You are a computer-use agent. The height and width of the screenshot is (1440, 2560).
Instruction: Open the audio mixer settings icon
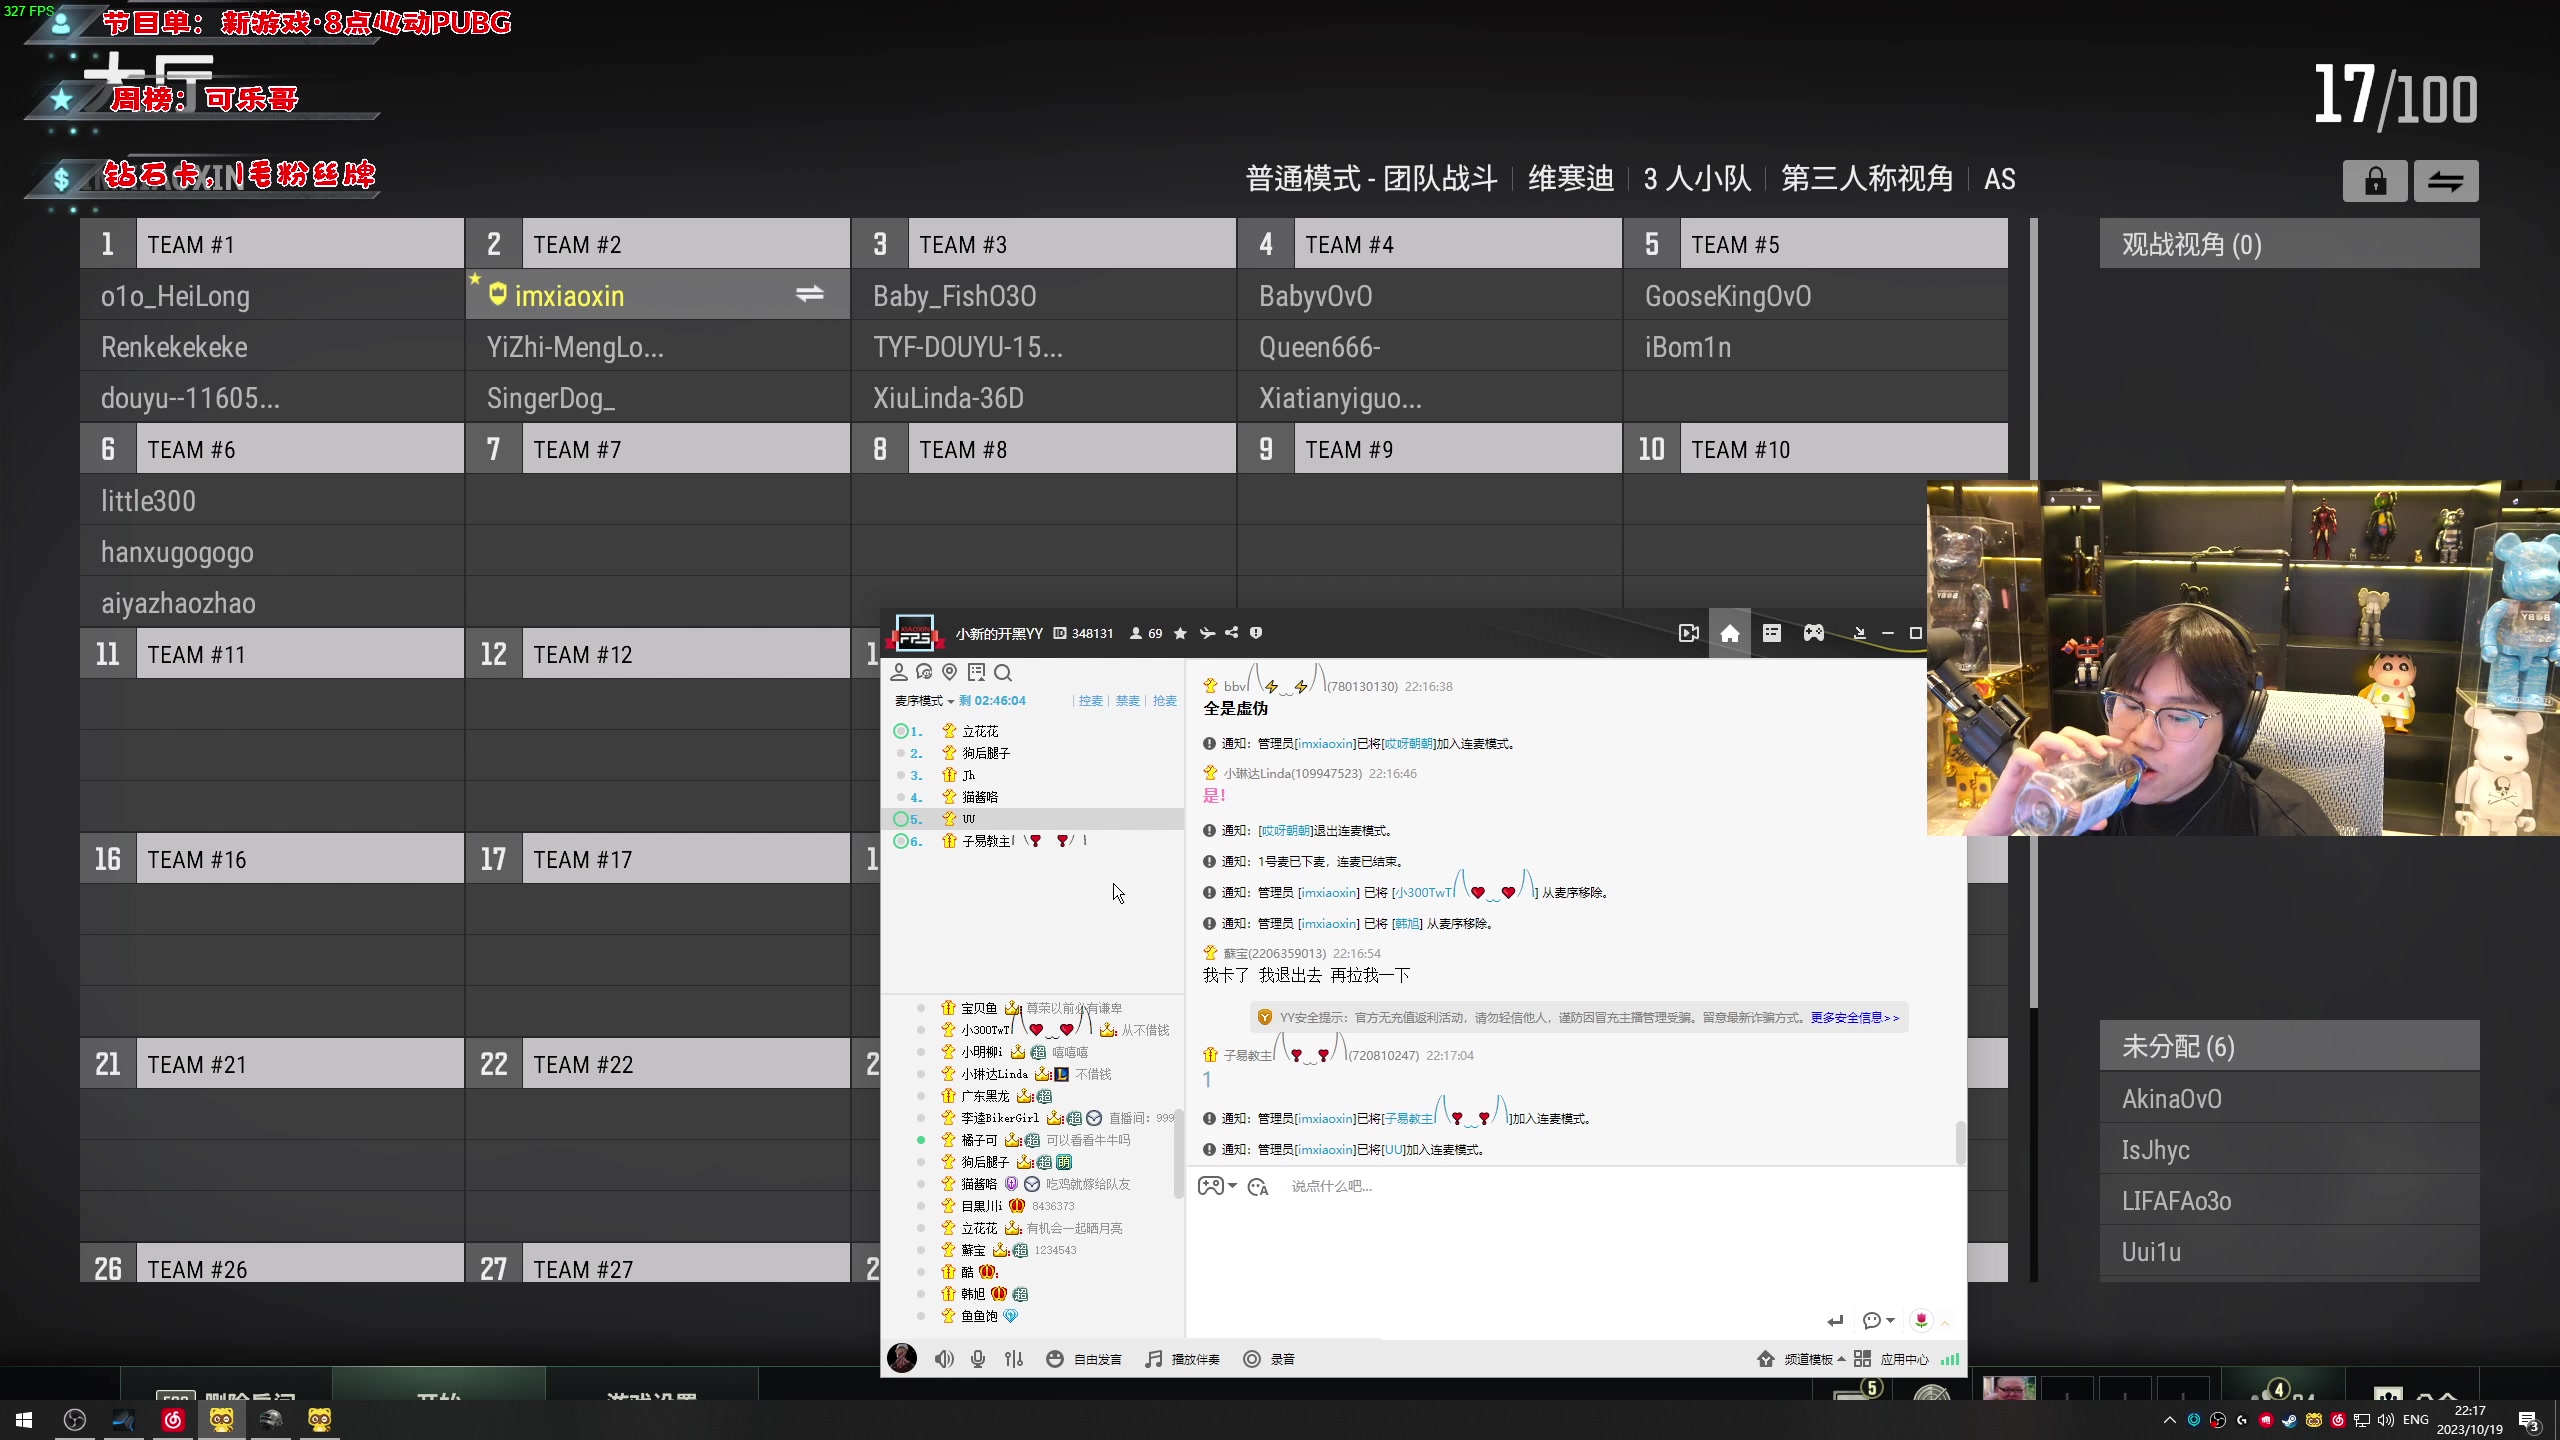click(x=1015, y=1358)
